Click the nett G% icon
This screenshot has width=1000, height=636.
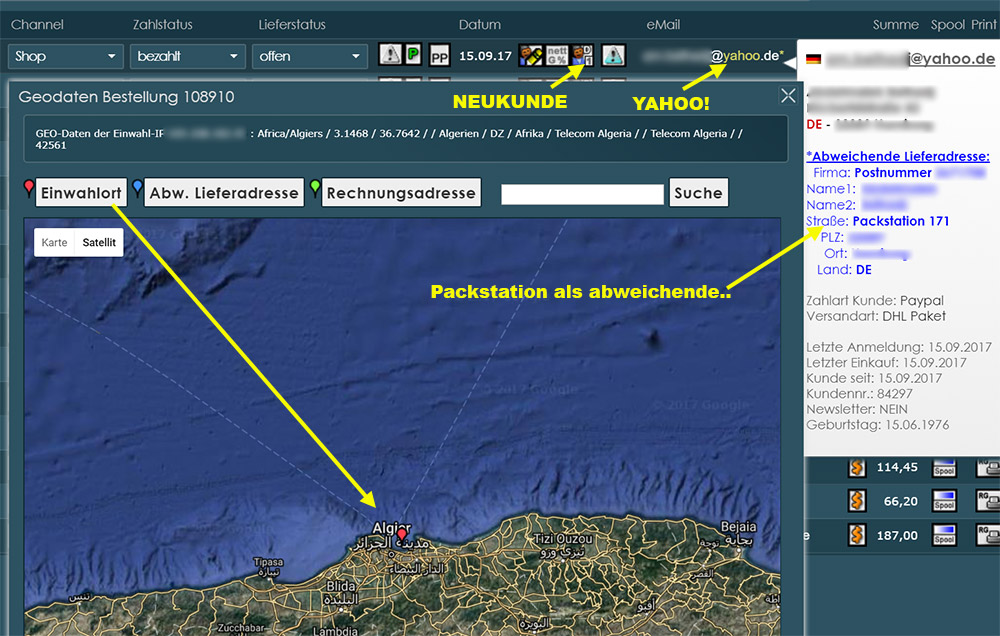click(557, 55)
